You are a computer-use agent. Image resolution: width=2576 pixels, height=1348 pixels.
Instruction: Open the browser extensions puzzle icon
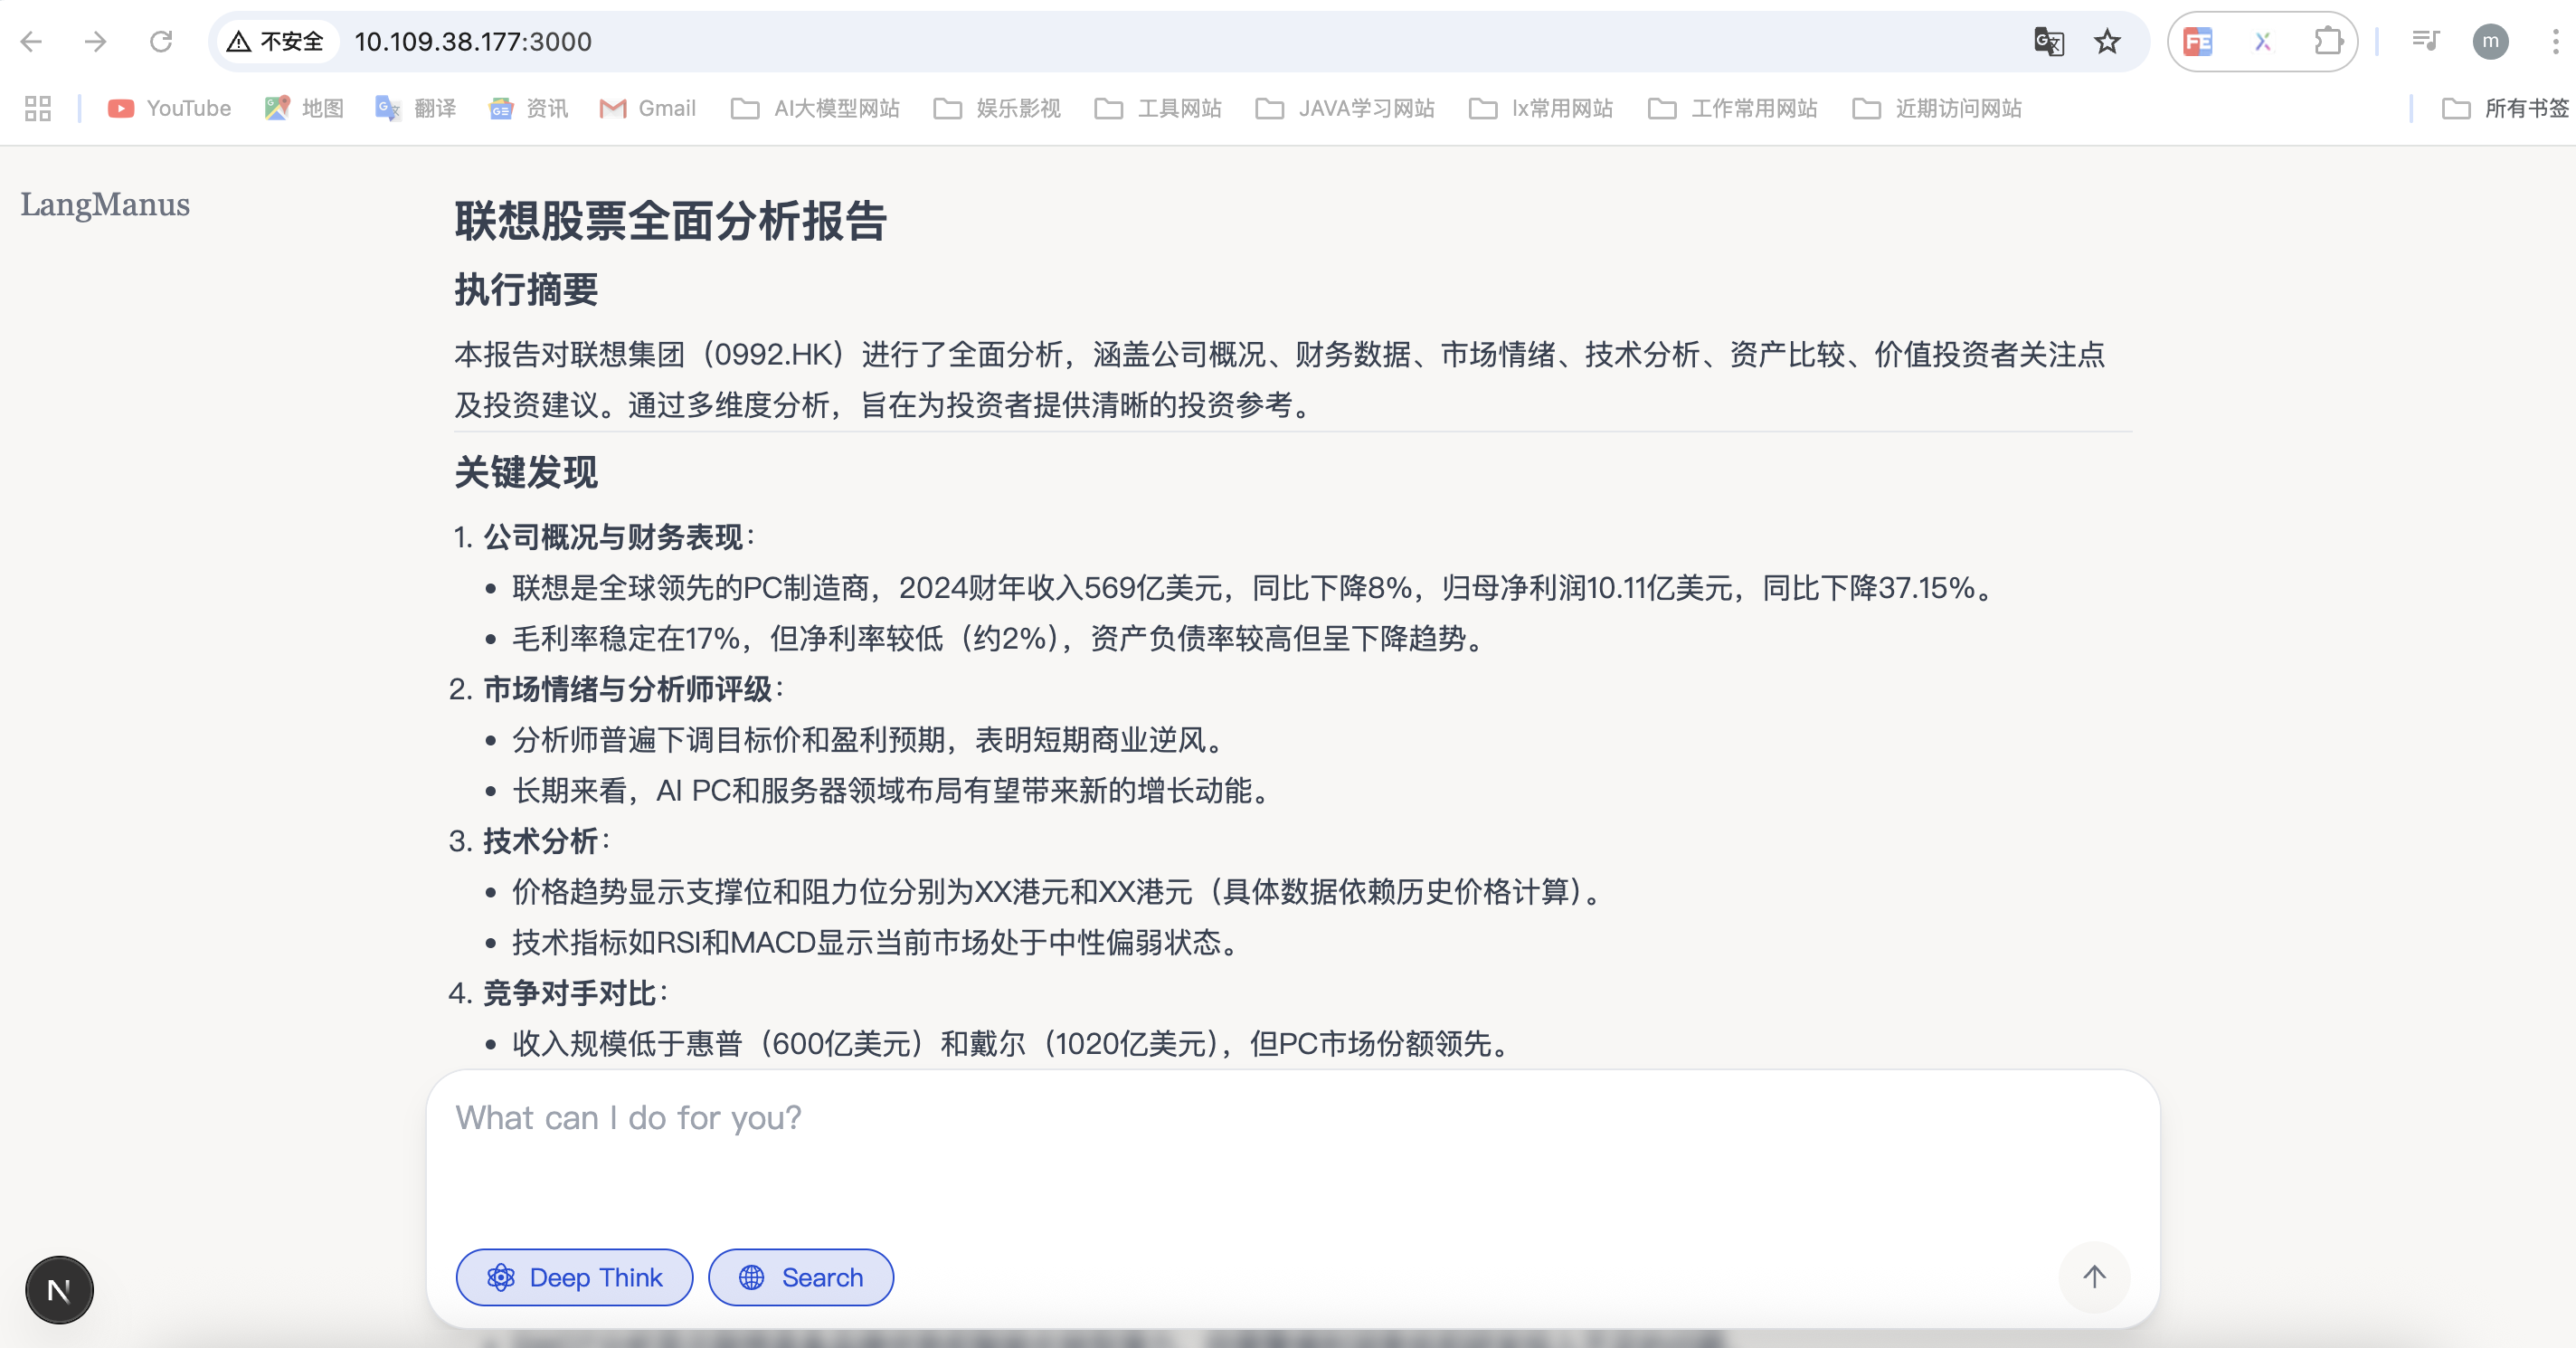[2328, 42]
